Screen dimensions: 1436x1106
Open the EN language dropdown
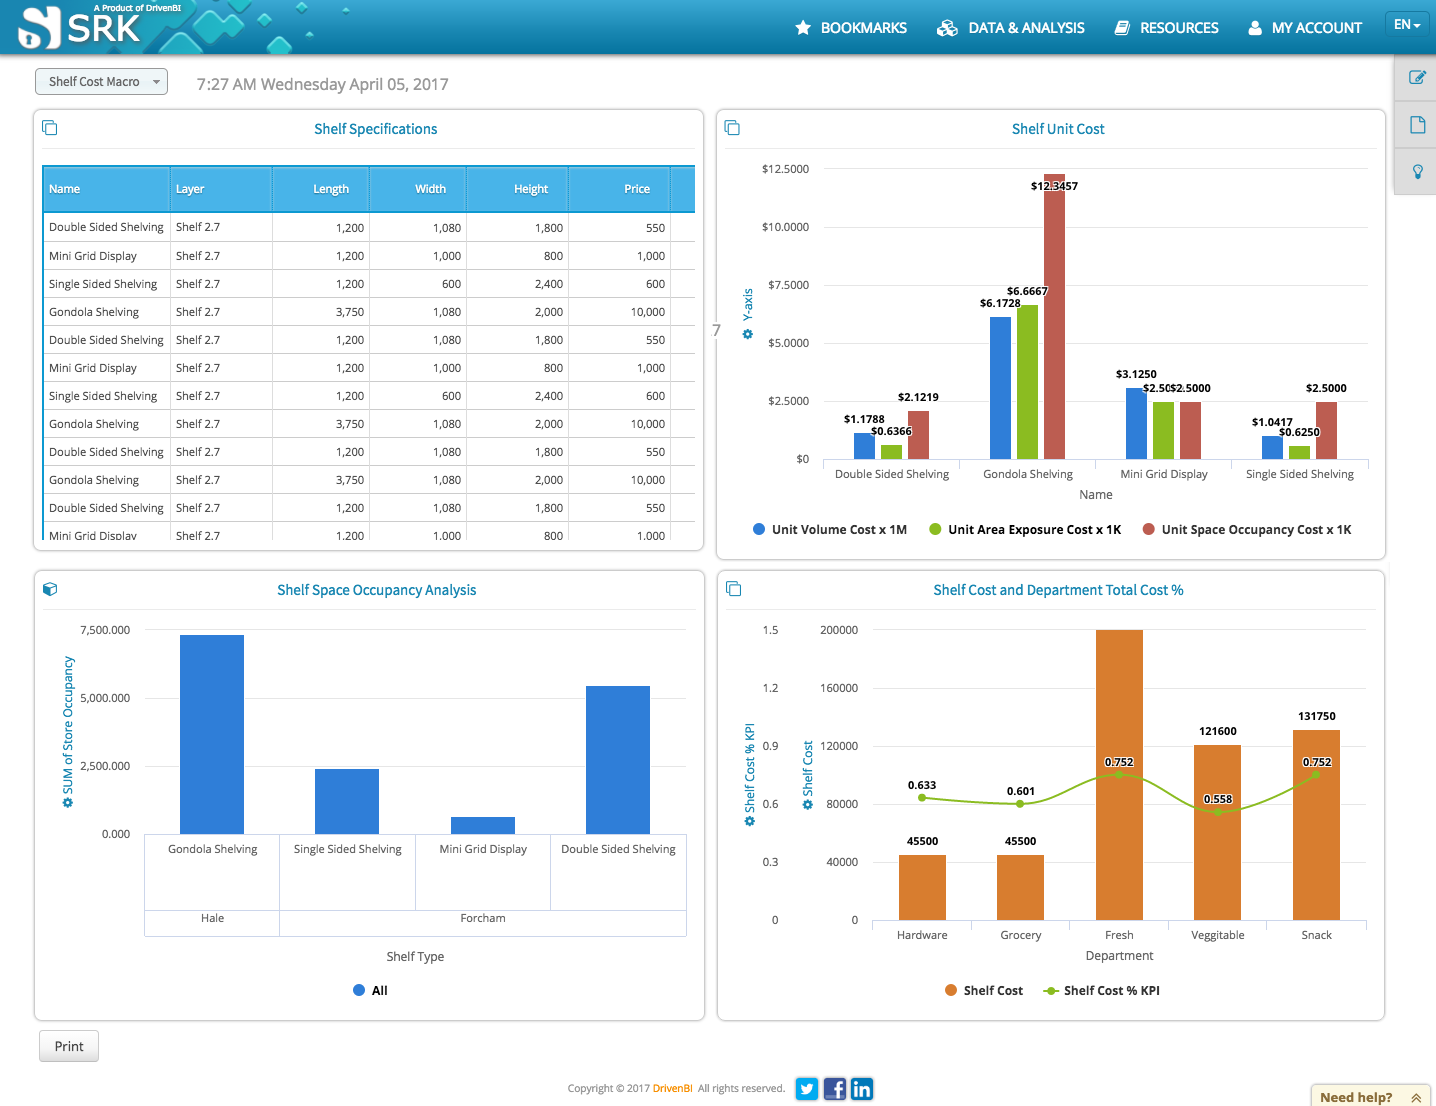tap(1407, 25)
